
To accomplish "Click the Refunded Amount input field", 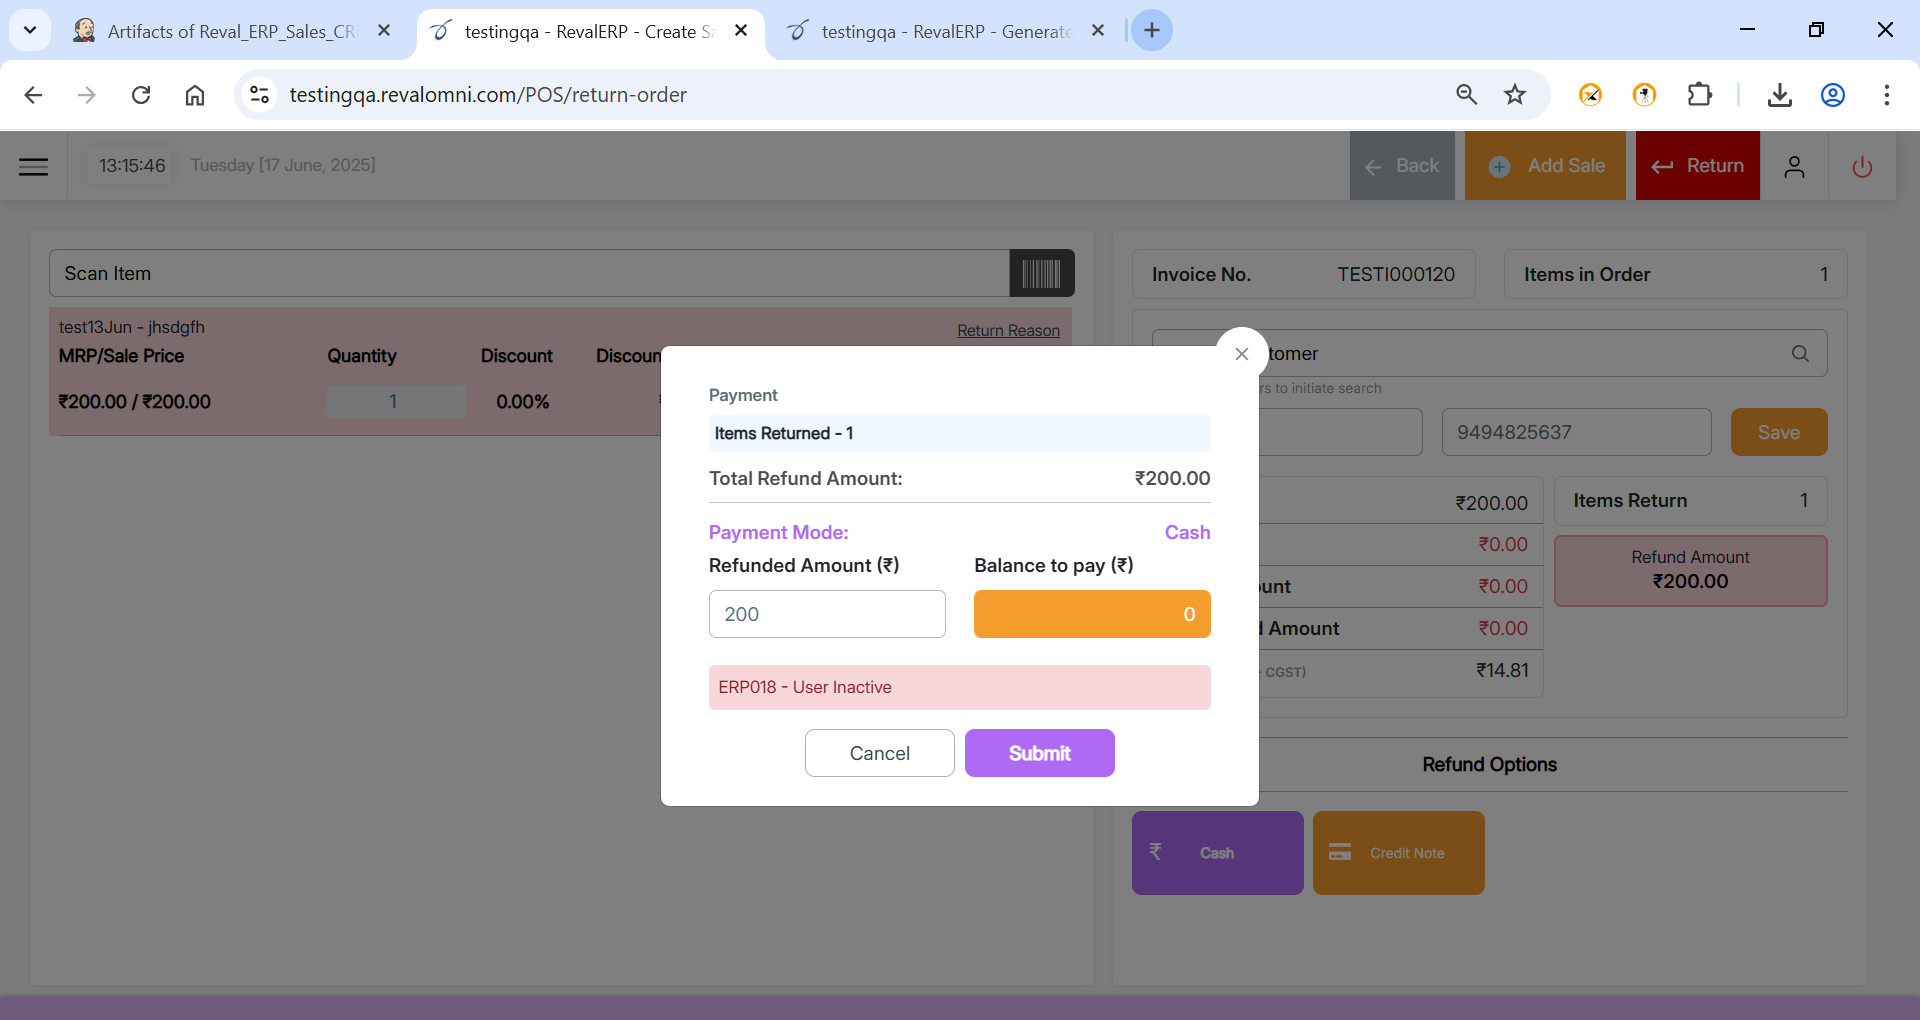I will [x=826, y=614].
